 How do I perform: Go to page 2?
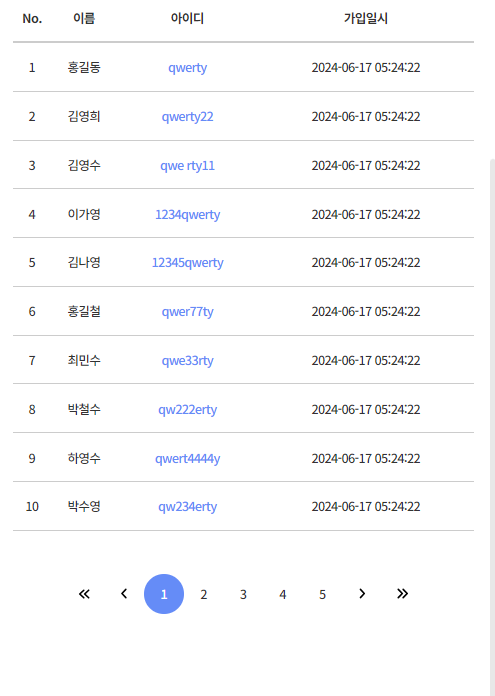(x=203, y=594)
